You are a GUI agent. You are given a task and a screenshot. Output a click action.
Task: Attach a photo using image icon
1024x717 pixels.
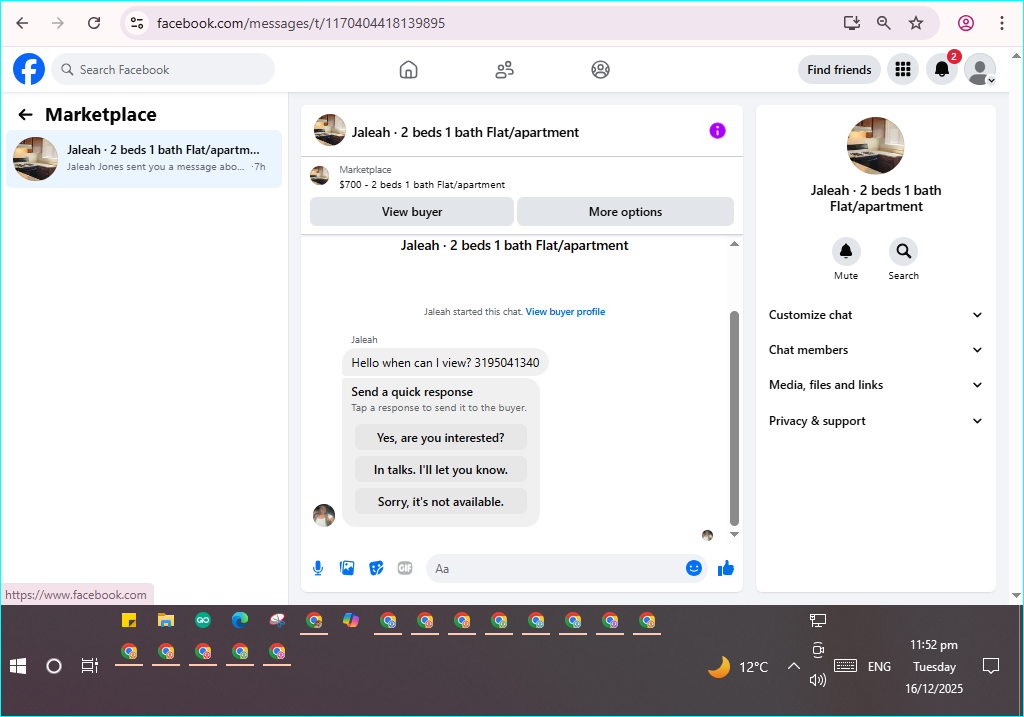click(347, 568)
